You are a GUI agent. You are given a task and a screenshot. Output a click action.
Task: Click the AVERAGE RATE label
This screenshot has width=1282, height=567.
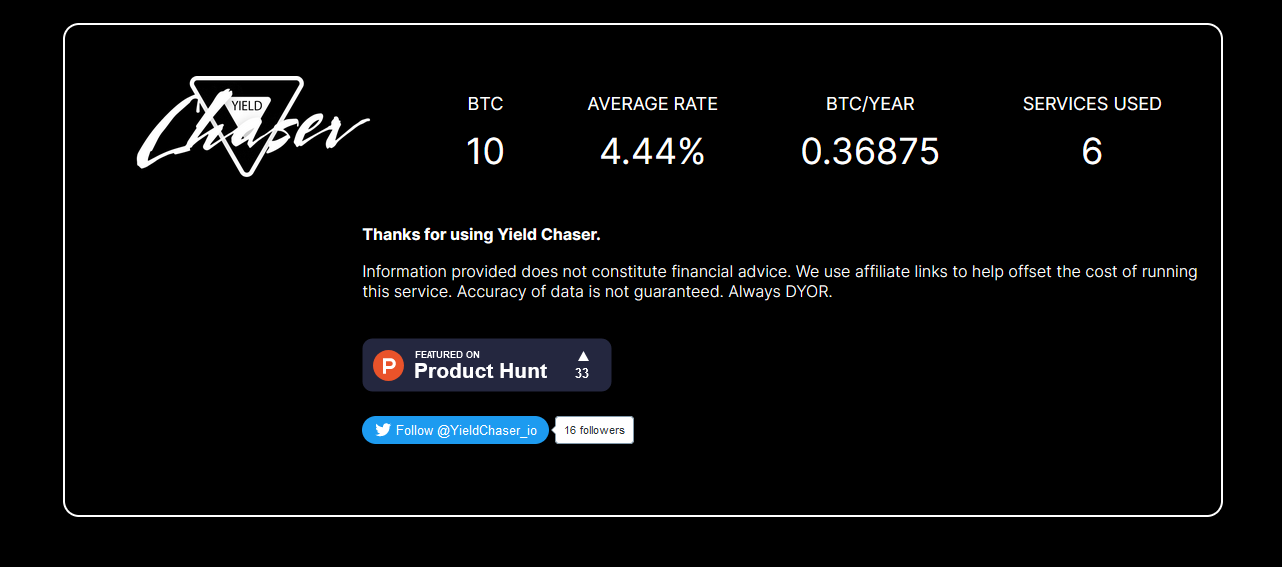pyautogui.click(x=652, y=104)
